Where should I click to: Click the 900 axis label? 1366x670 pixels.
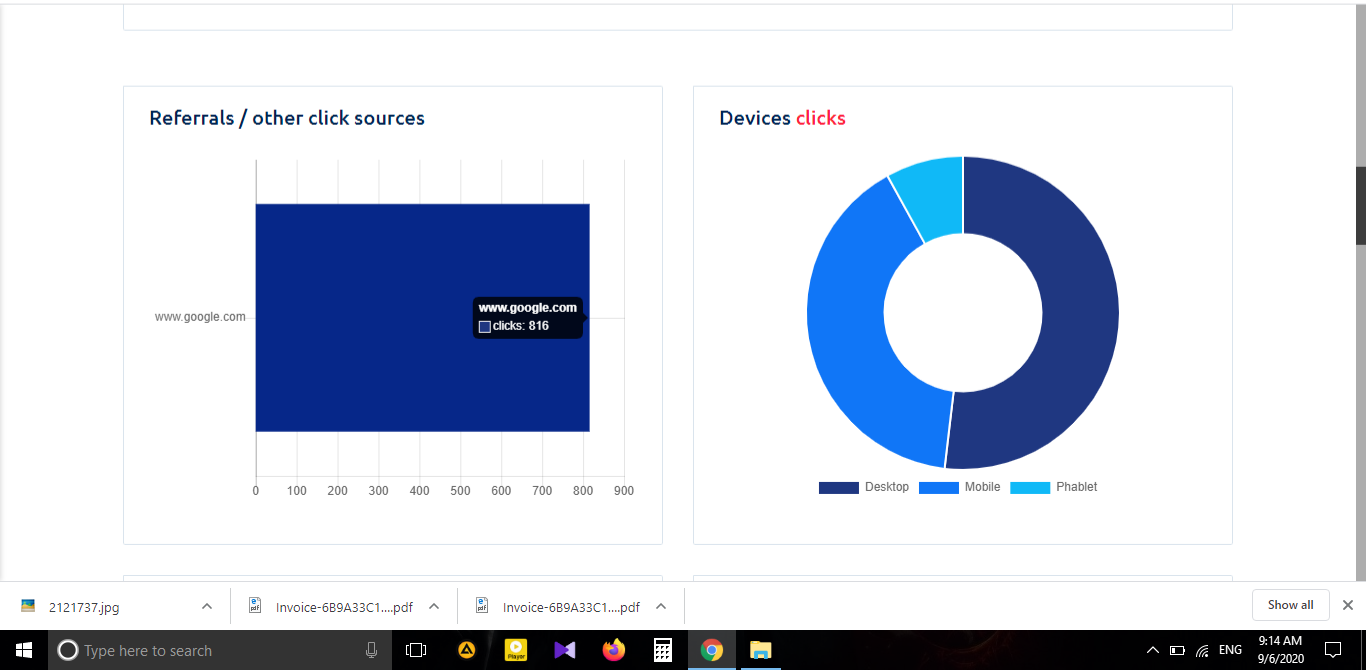tap(624, 491)
